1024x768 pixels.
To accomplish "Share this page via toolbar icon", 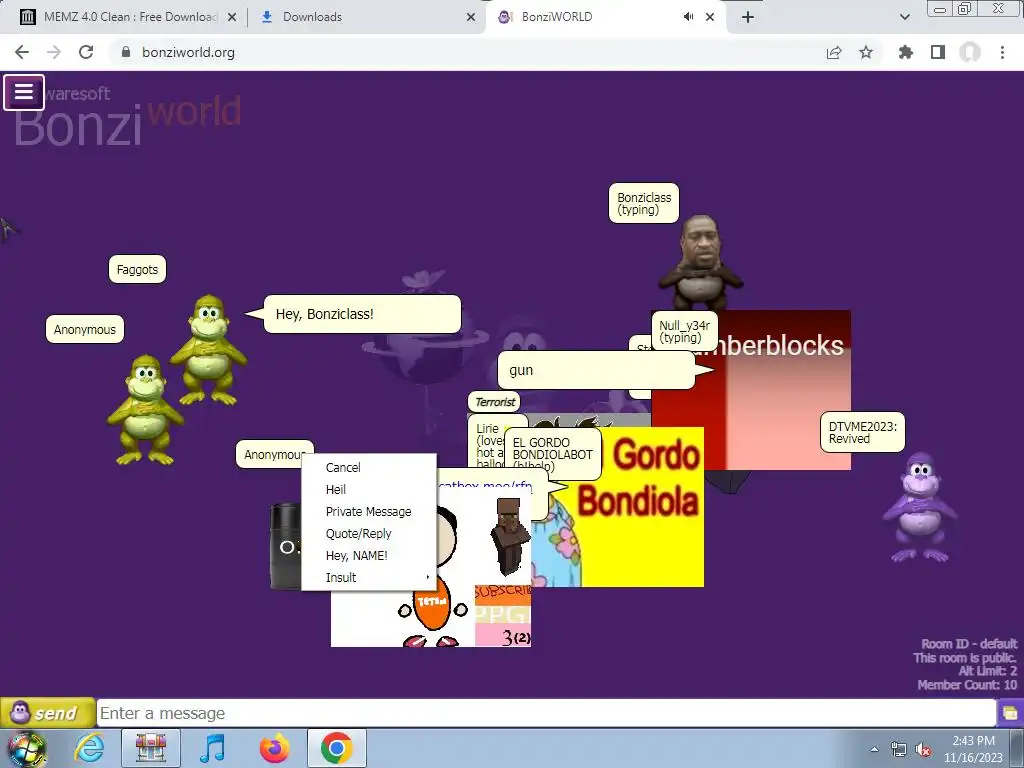I will (834, 52).
